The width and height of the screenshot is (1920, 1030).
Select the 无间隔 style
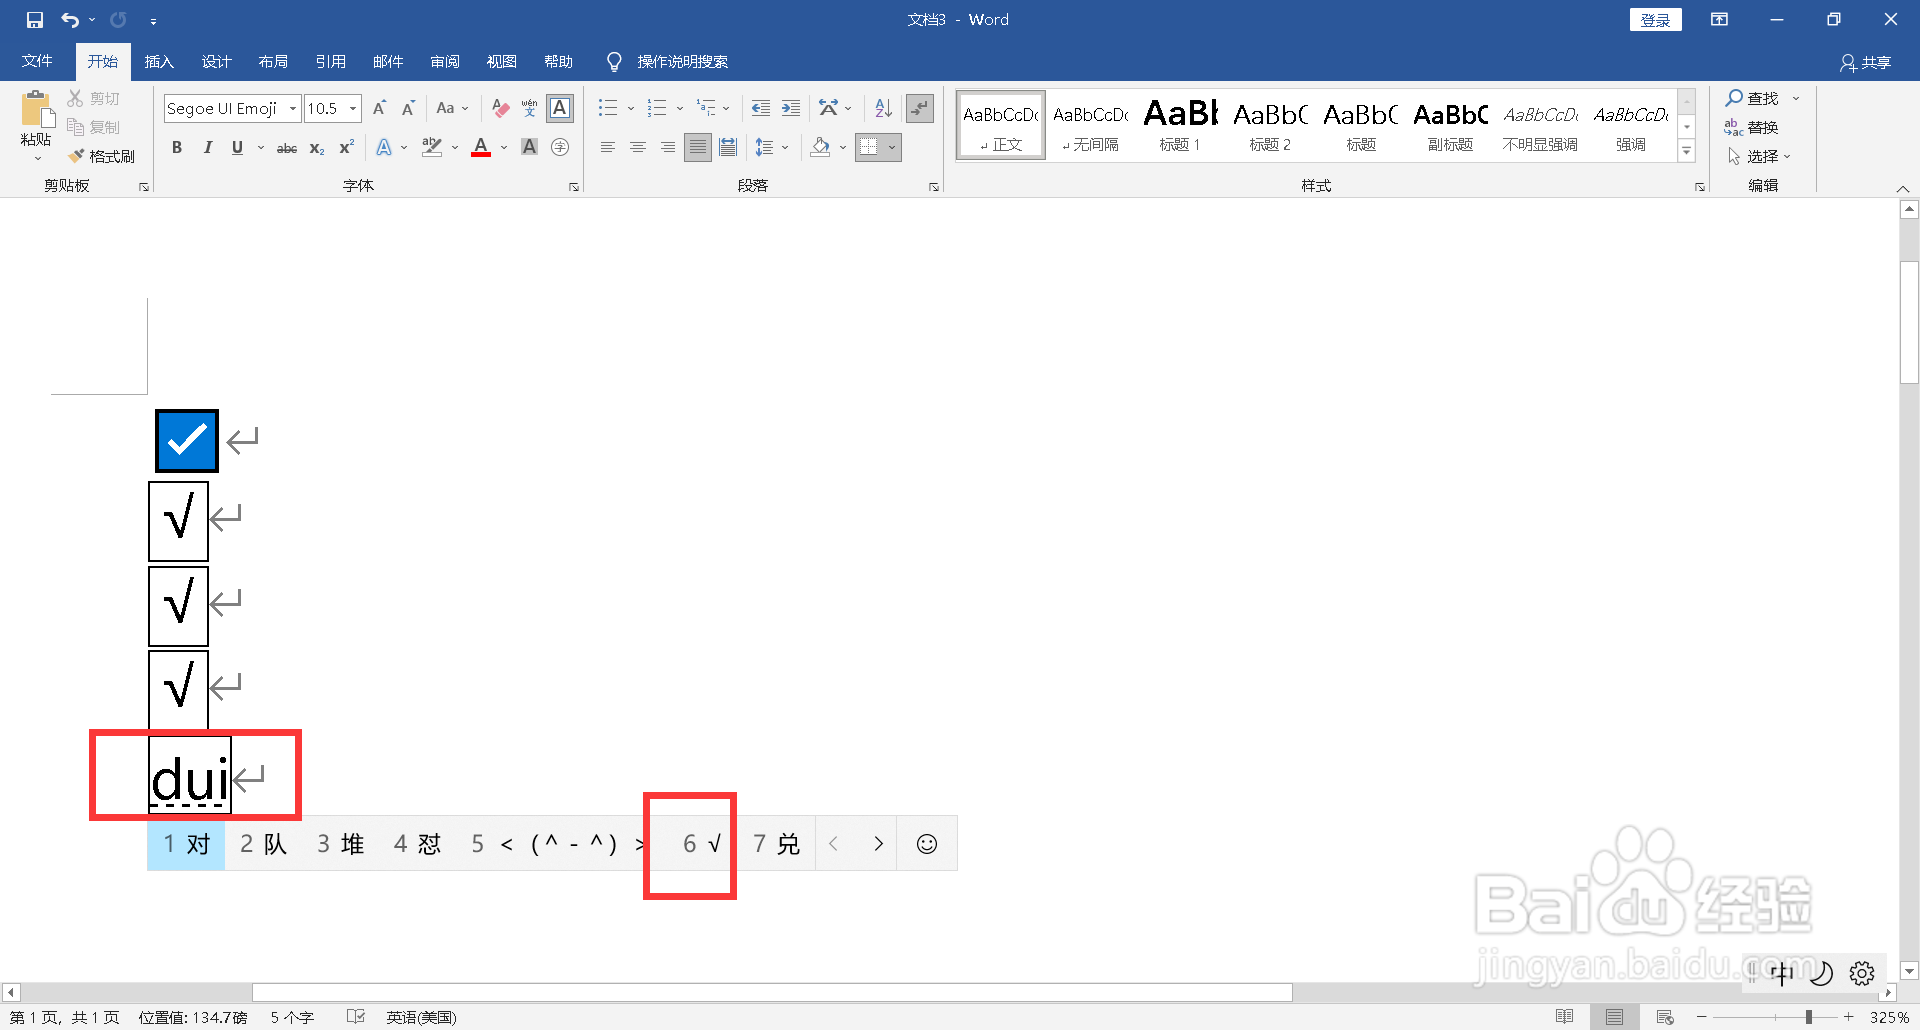(x=1090, y=125)
